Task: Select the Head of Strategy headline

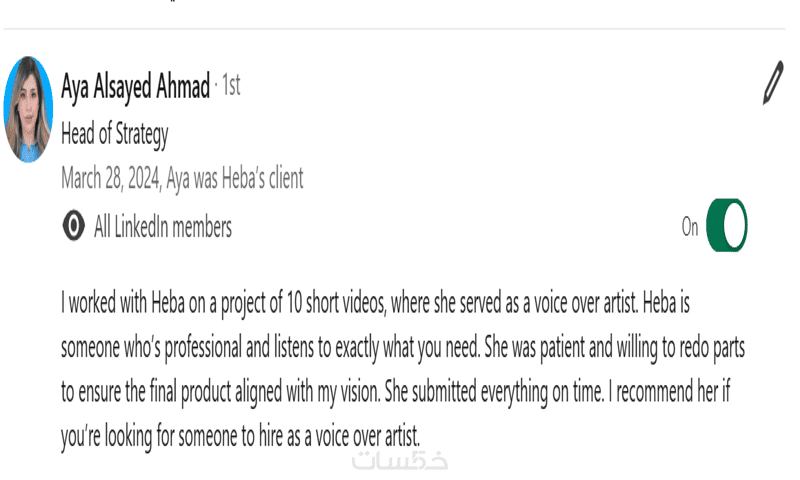Action: point(115,134)
